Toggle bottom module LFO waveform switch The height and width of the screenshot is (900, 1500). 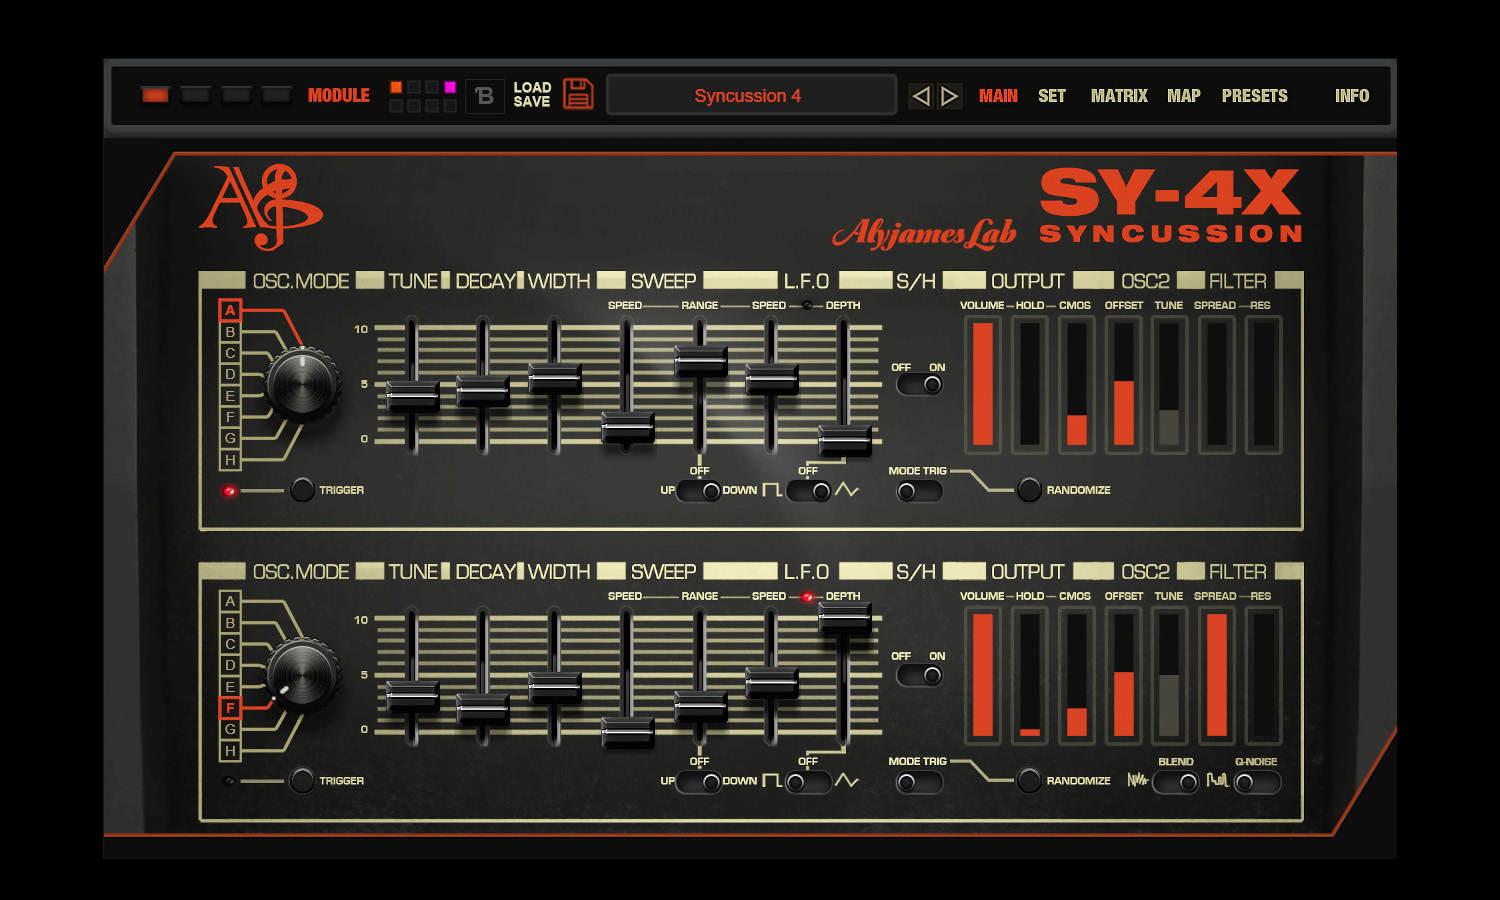809,782
